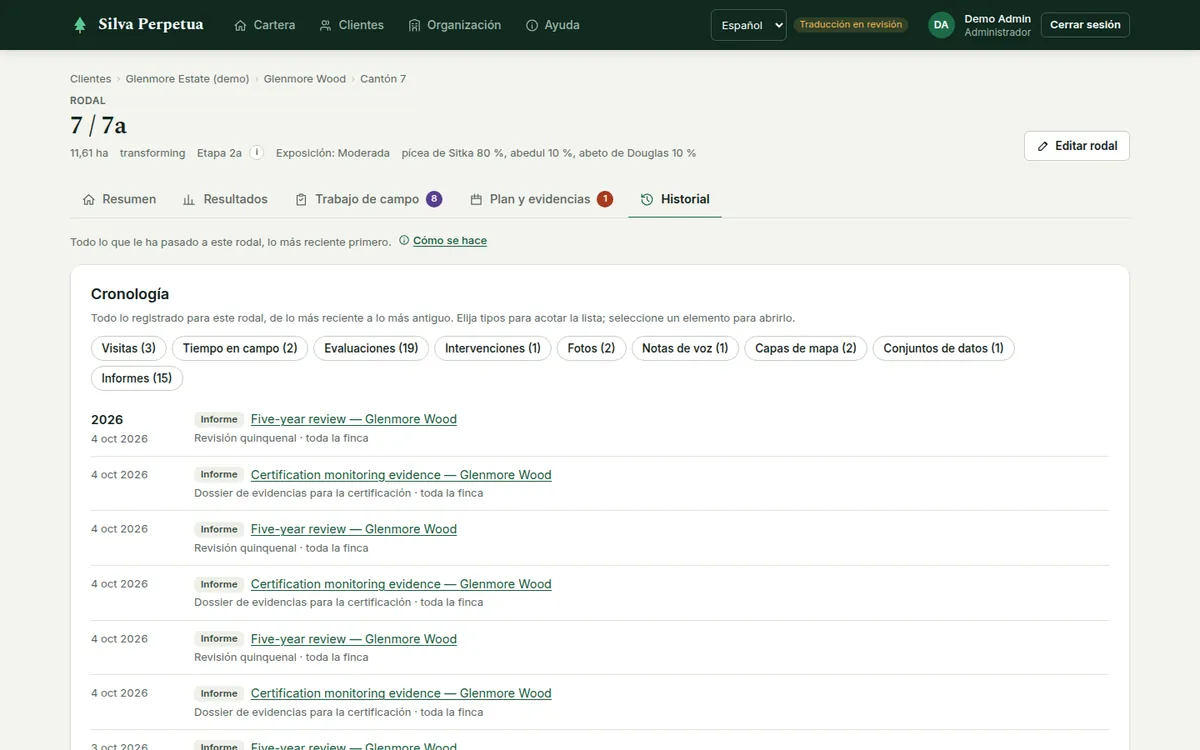Click the Silva Perpetua tree logo
Viewport: 1200px width, 750px height.
[x=80, y=25]
